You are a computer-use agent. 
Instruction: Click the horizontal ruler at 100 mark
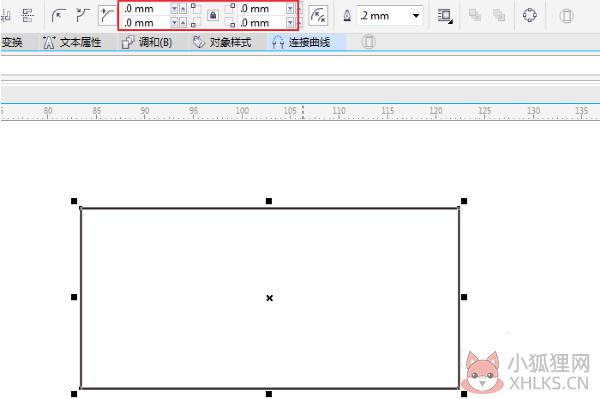[x=242, y=111]
